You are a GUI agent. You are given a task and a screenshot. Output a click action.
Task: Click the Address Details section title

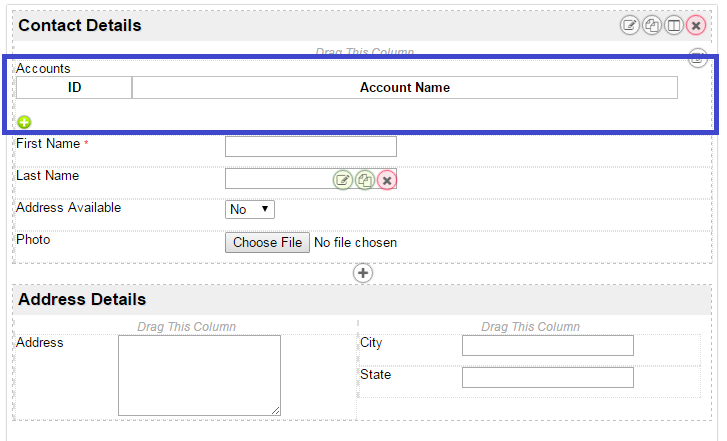(x=82, y=299)
